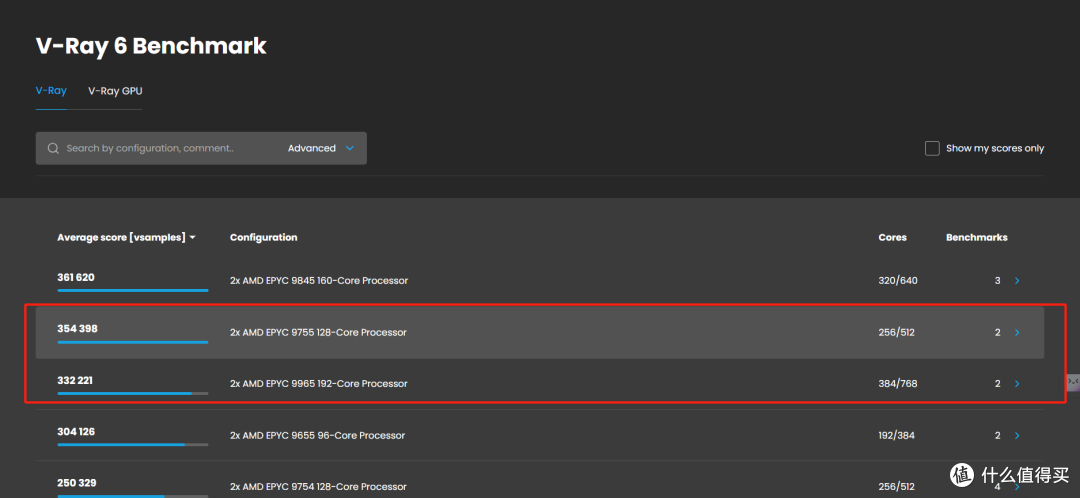Click the V-Ray 6 Benchmark heading
Screen dimensions: 1080x498
tap(151, 46)
